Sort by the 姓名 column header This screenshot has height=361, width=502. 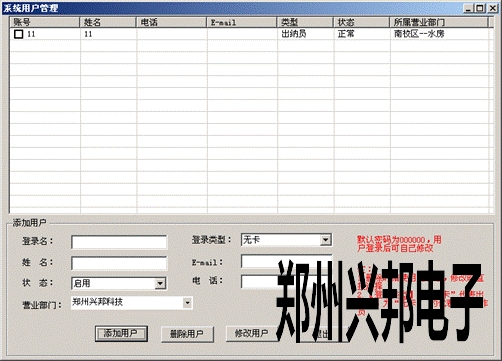click(108, 22)
